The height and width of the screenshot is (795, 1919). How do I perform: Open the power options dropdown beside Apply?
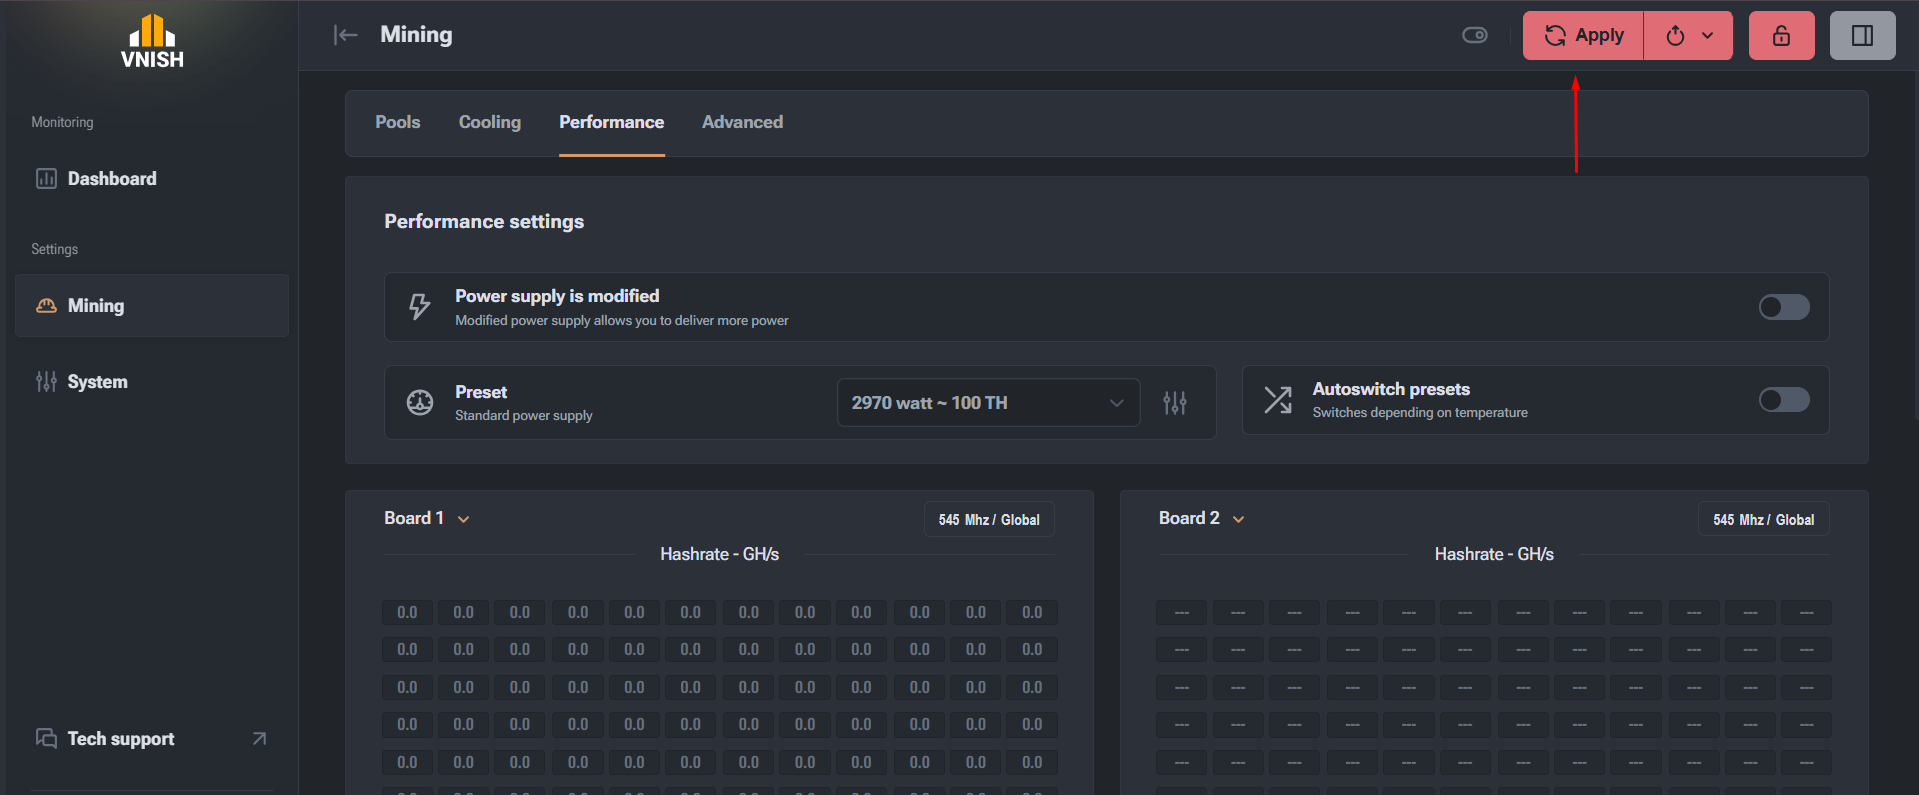click(1689, 36)
